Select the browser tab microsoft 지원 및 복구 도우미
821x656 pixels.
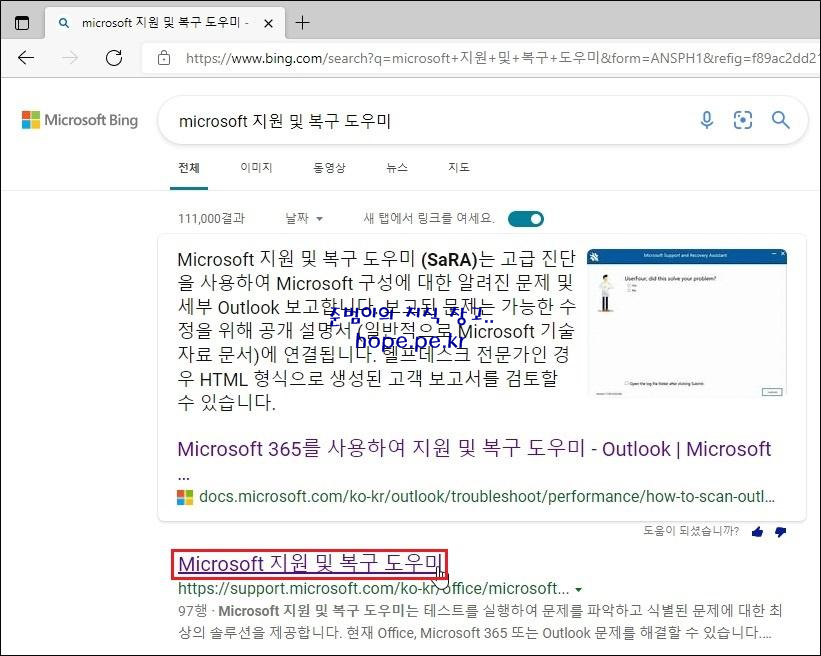click(x=165, y=23)
